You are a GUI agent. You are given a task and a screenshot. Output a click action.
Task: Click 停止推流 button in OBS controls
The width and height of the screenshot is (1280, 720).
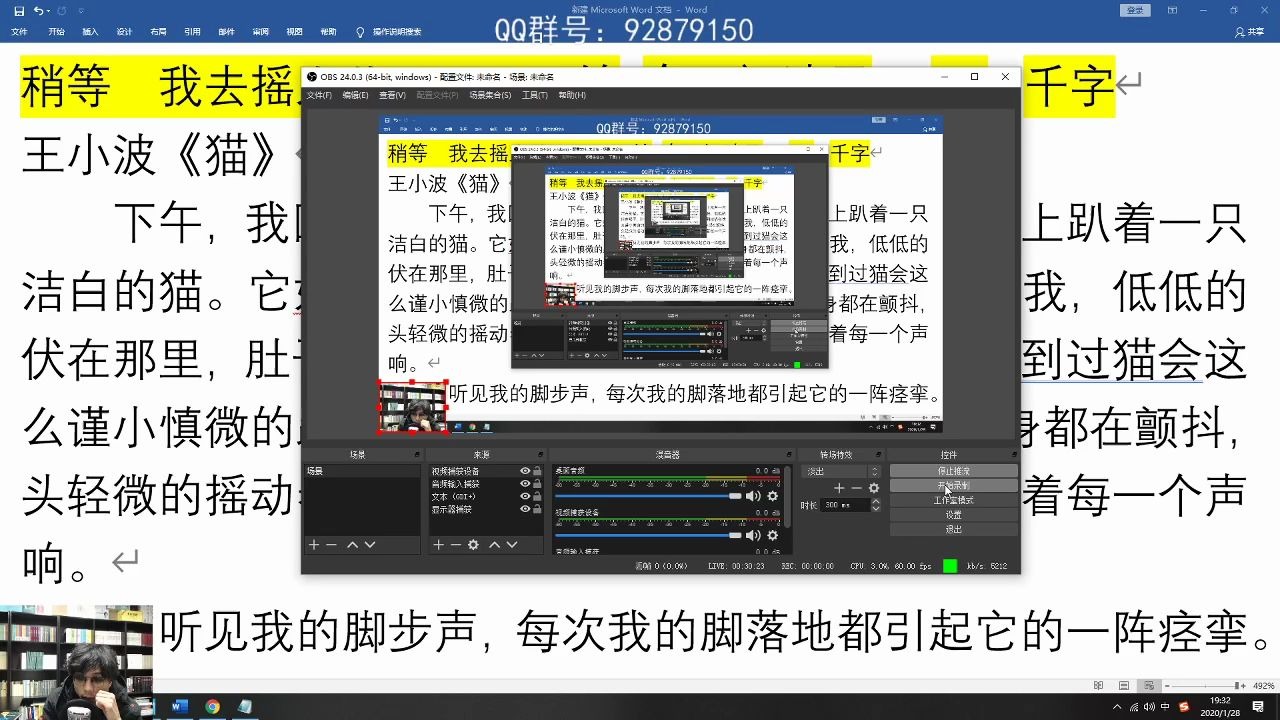tap(953, 471)
